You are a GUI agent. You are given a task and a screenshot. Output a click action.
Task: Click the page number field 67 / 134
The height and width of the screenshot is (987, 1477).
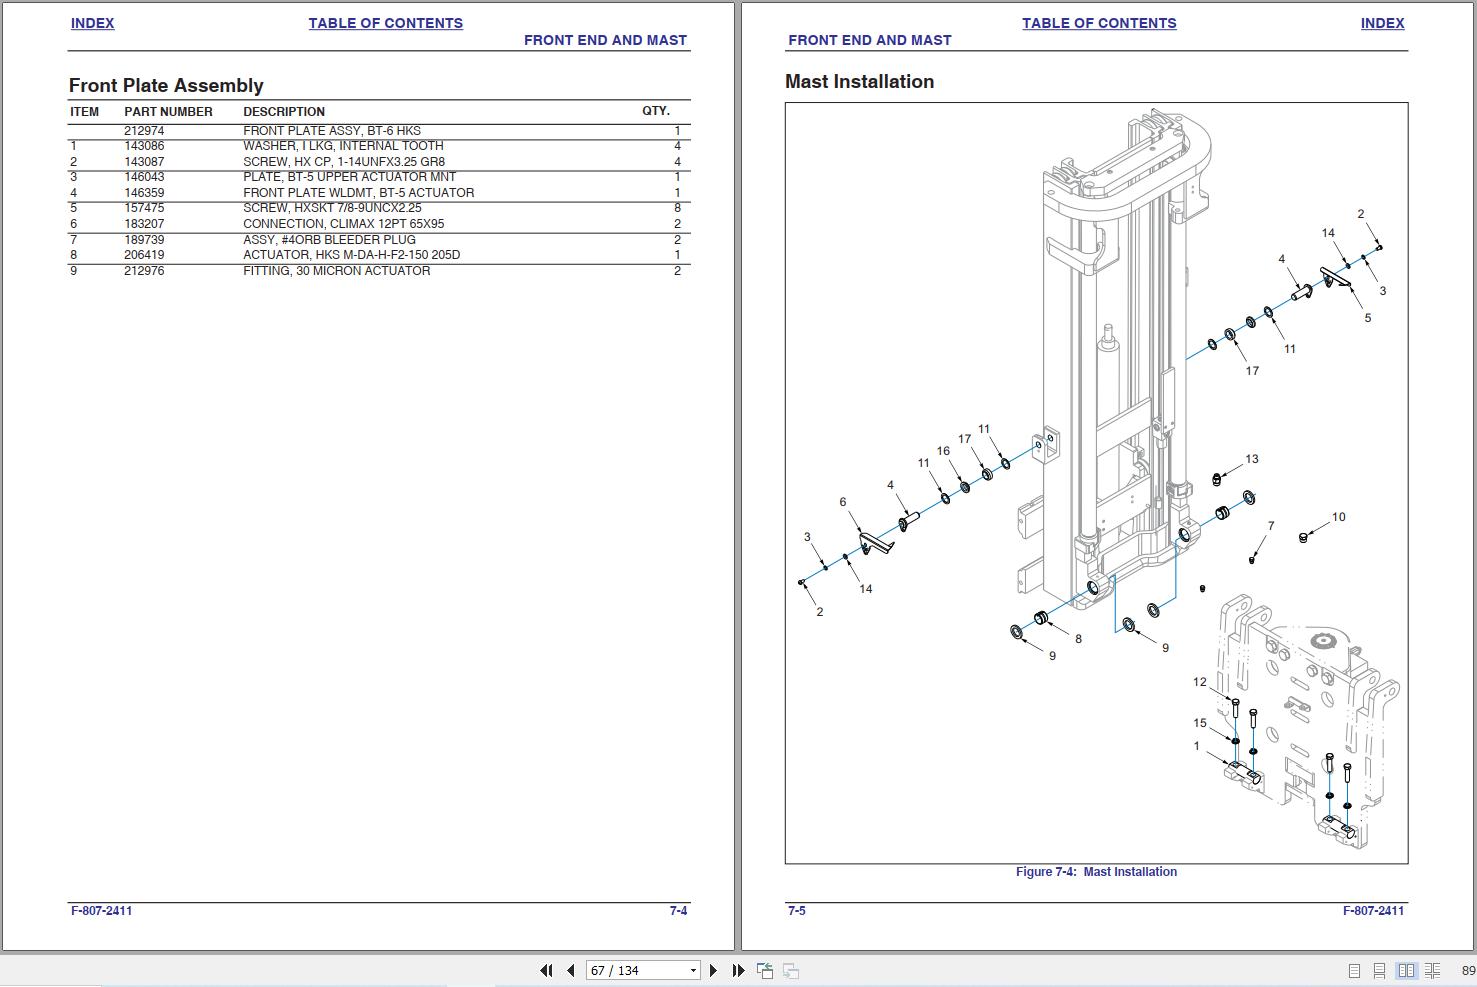coord(637,971)
